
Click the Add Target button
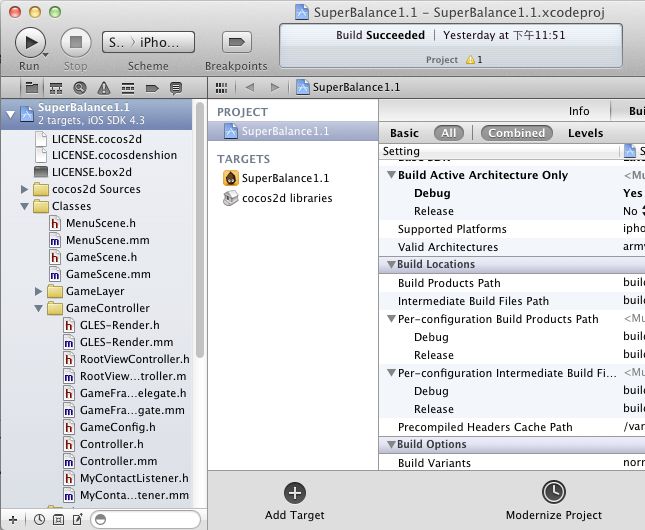tap(295, 501)
